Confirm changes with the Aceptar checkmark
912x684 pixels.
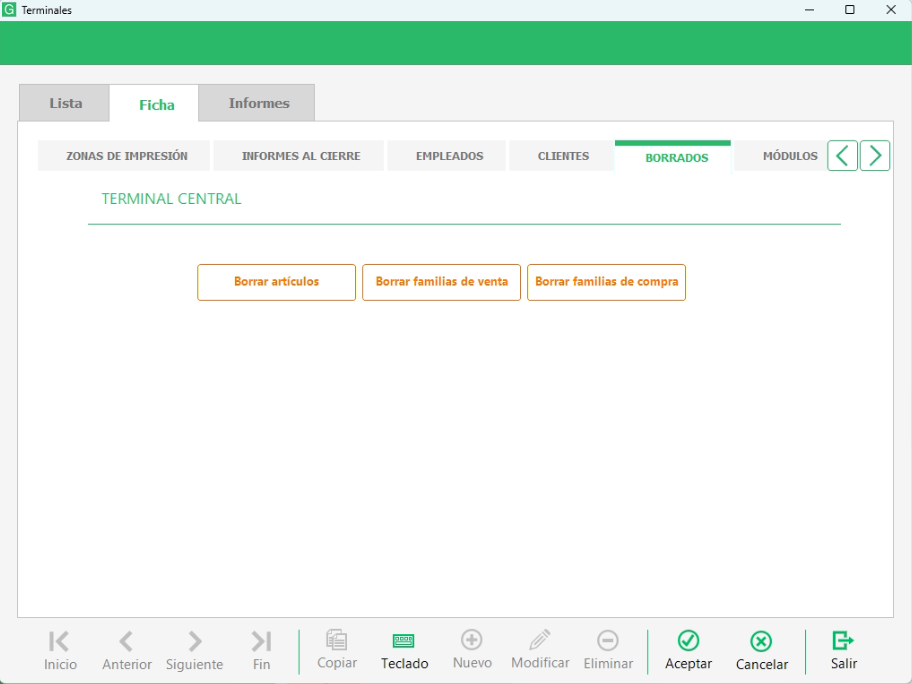click(689, 642)
